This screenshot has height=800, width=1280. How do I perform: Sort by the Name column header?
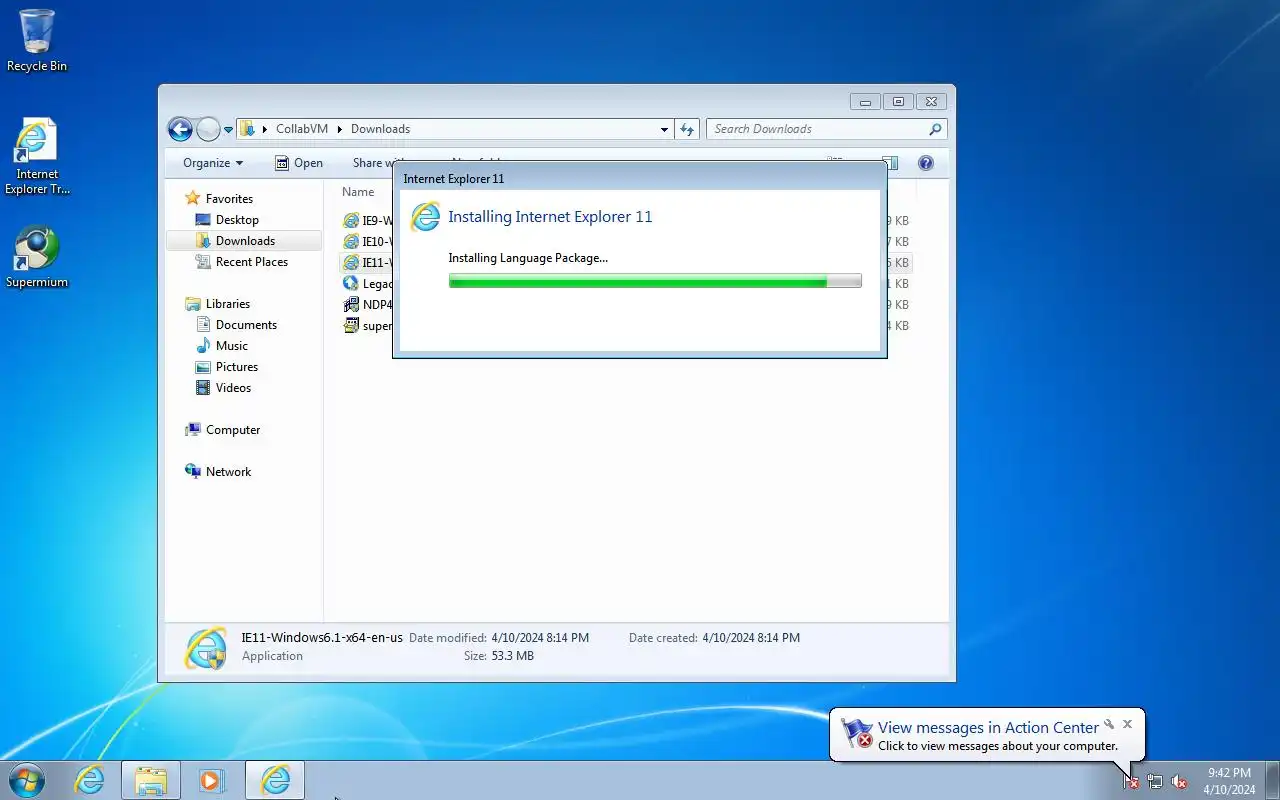pyautogui.click(x=358, y=192)
